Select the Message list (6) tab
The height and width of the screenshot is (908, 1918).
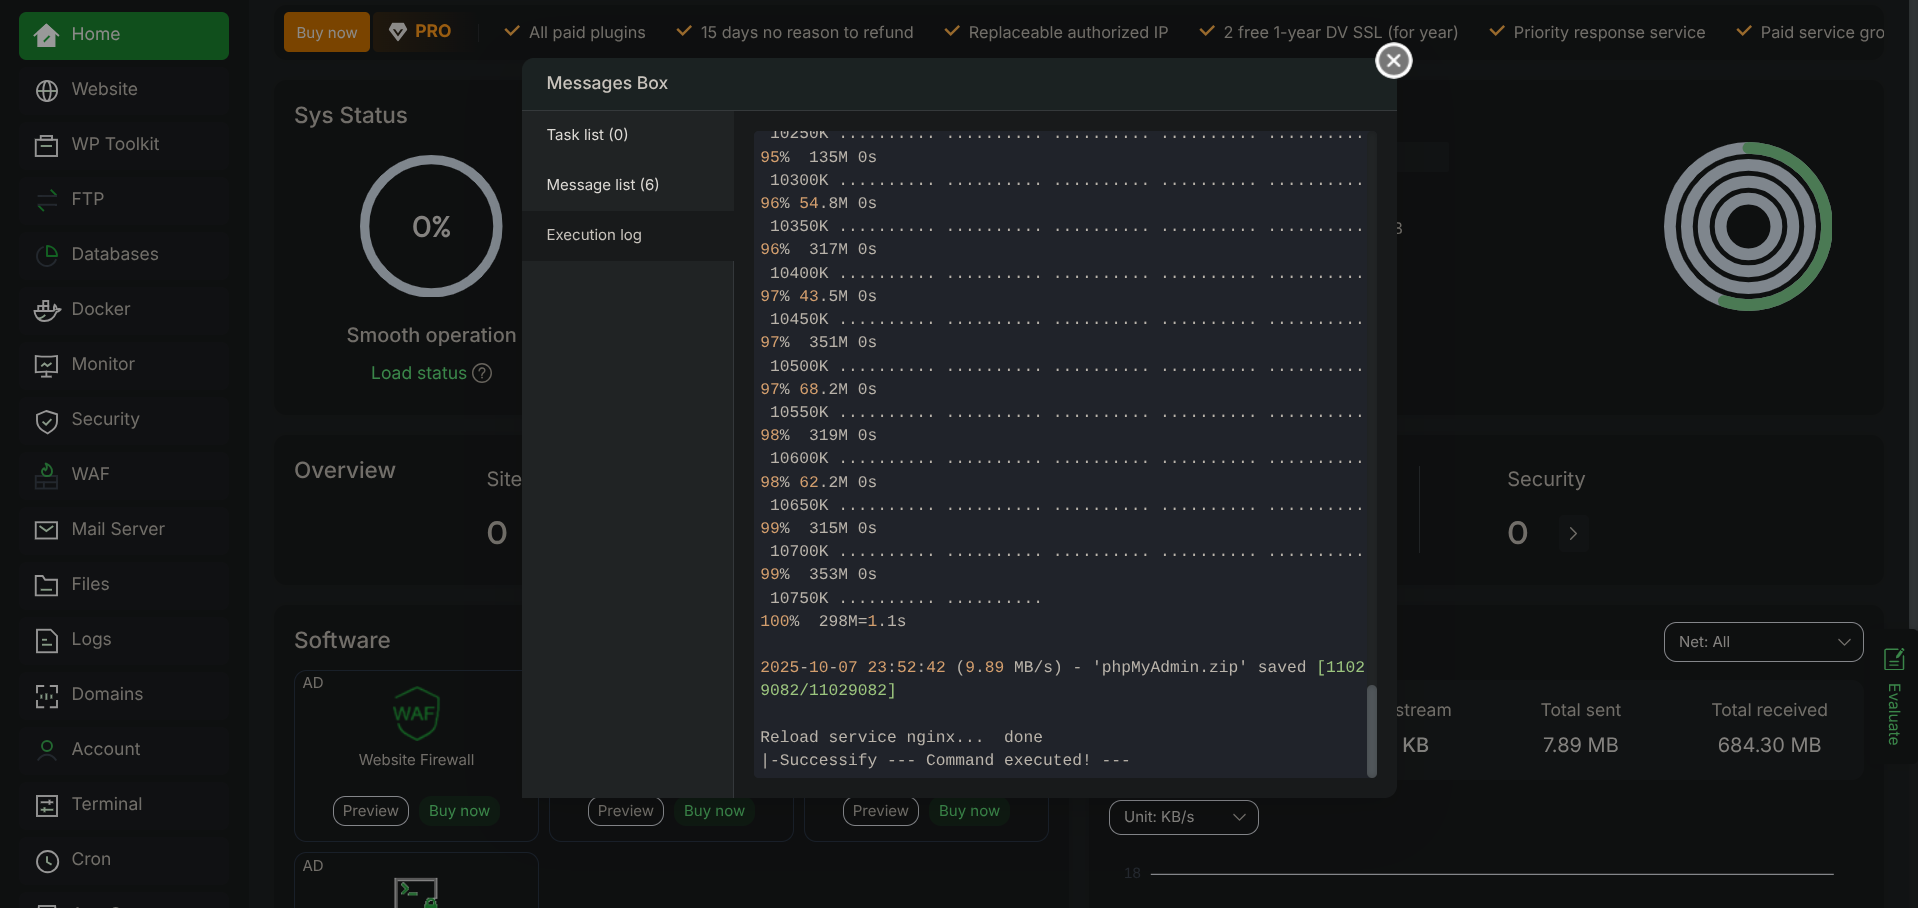(602, 185)
